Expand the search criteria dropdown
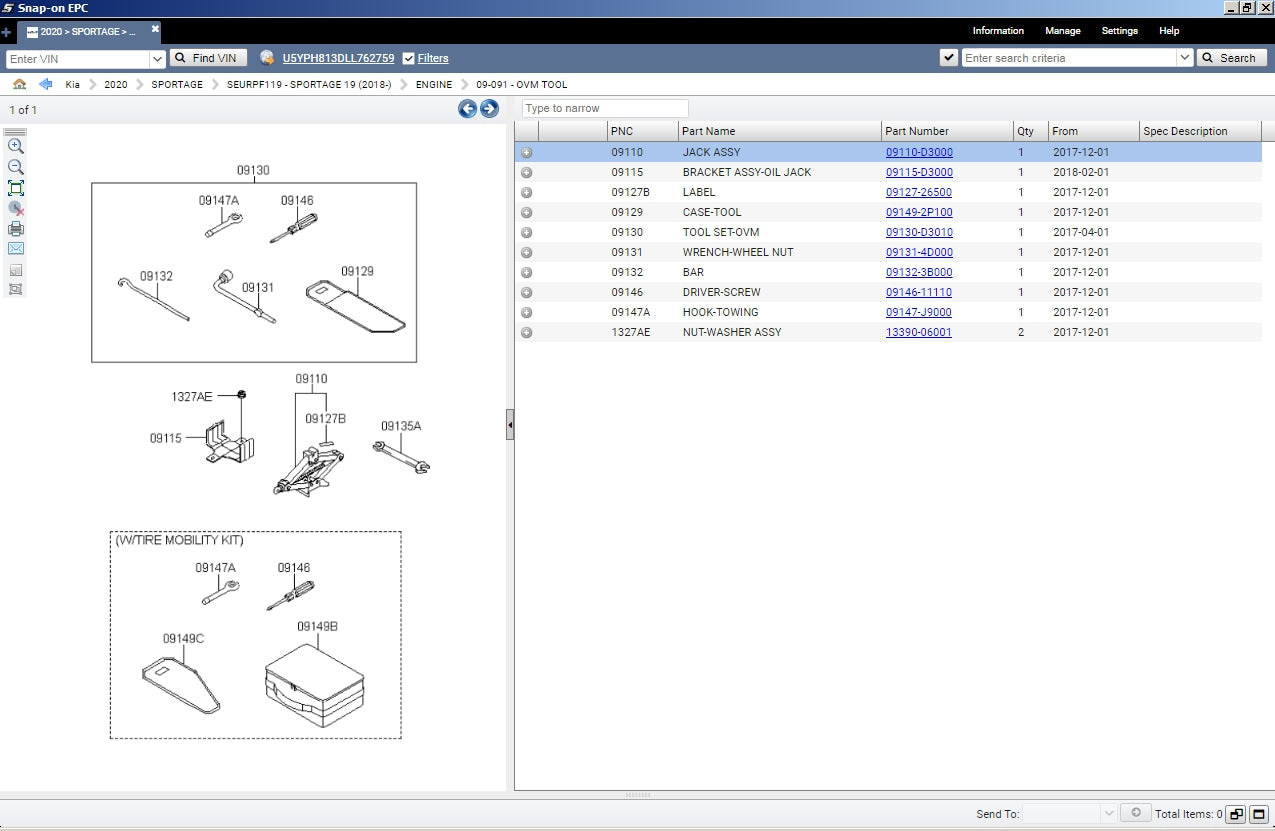This screenshot has height=831, width=1275. (x=1185, y=58)
